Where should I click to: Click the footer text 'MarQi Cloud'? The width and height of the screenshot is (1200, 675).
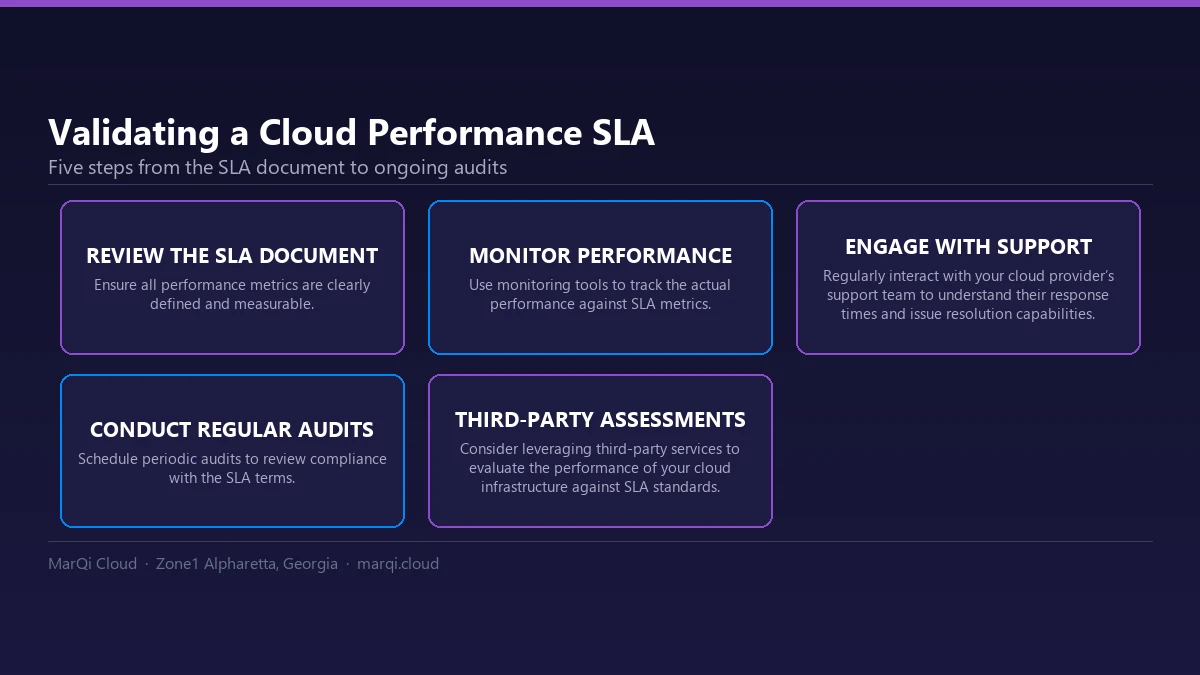[x=92, y=564]
